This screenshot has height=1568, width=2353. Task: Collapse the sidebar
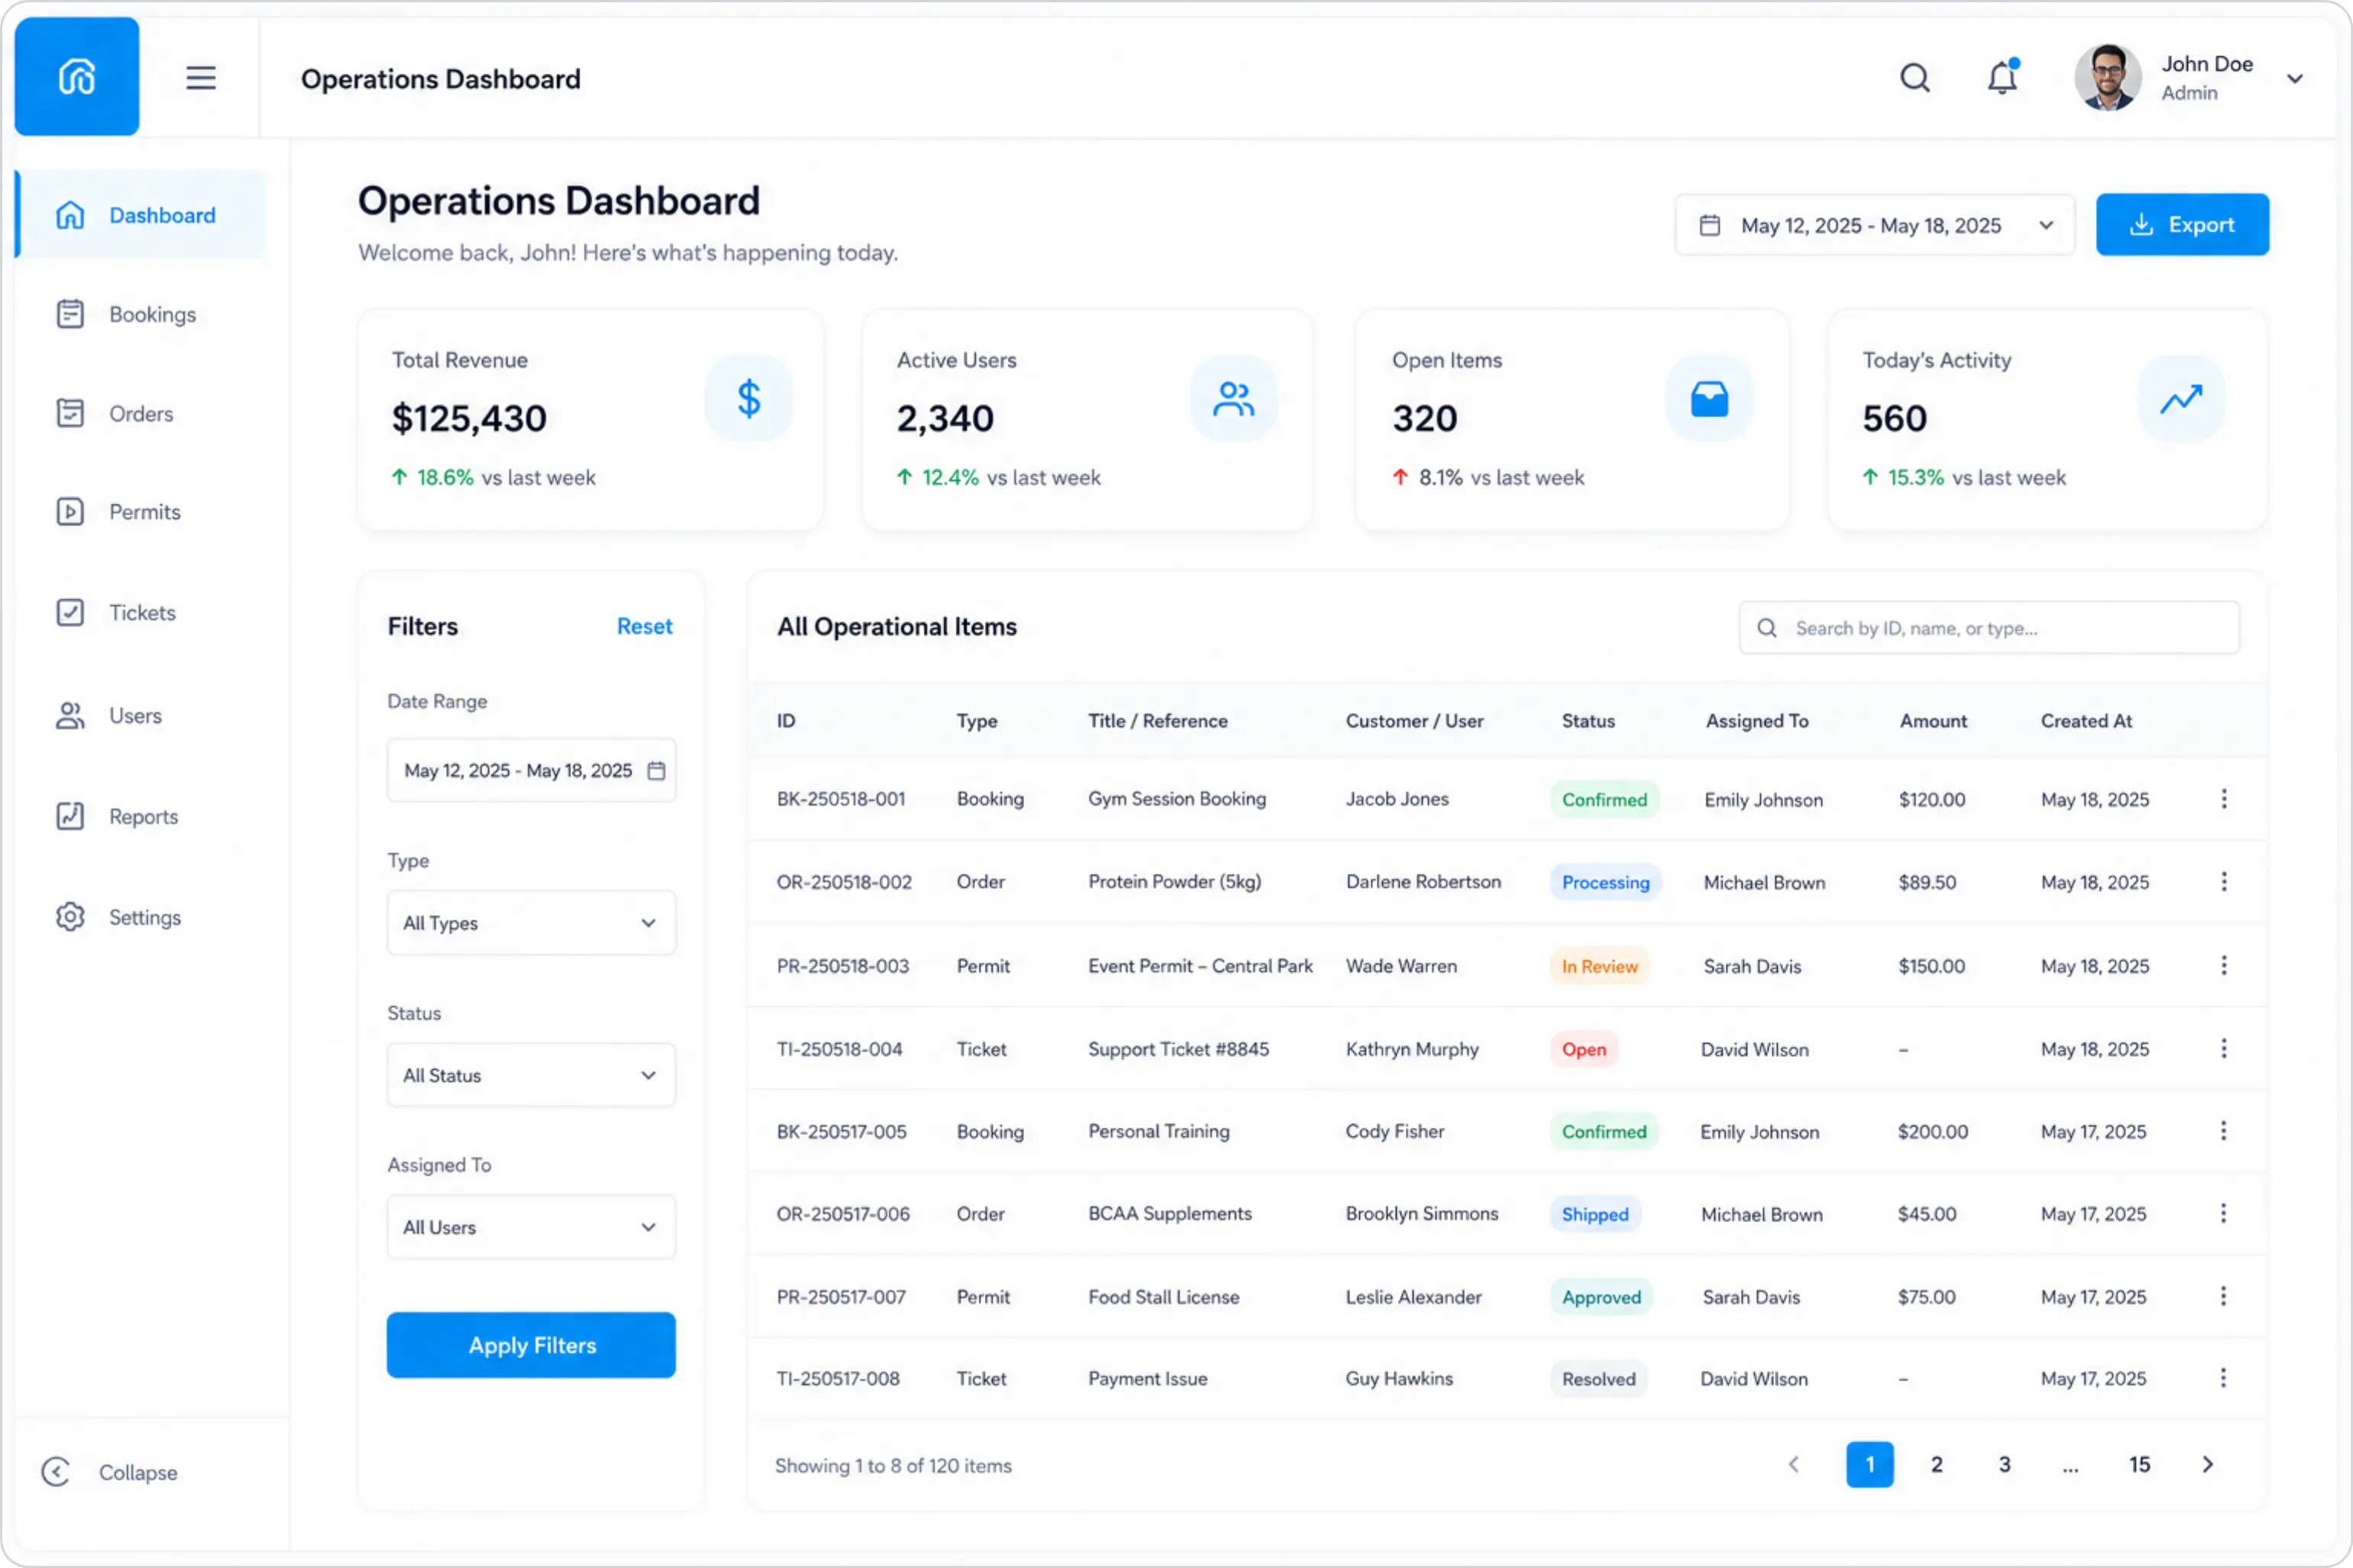(110, 1472)
